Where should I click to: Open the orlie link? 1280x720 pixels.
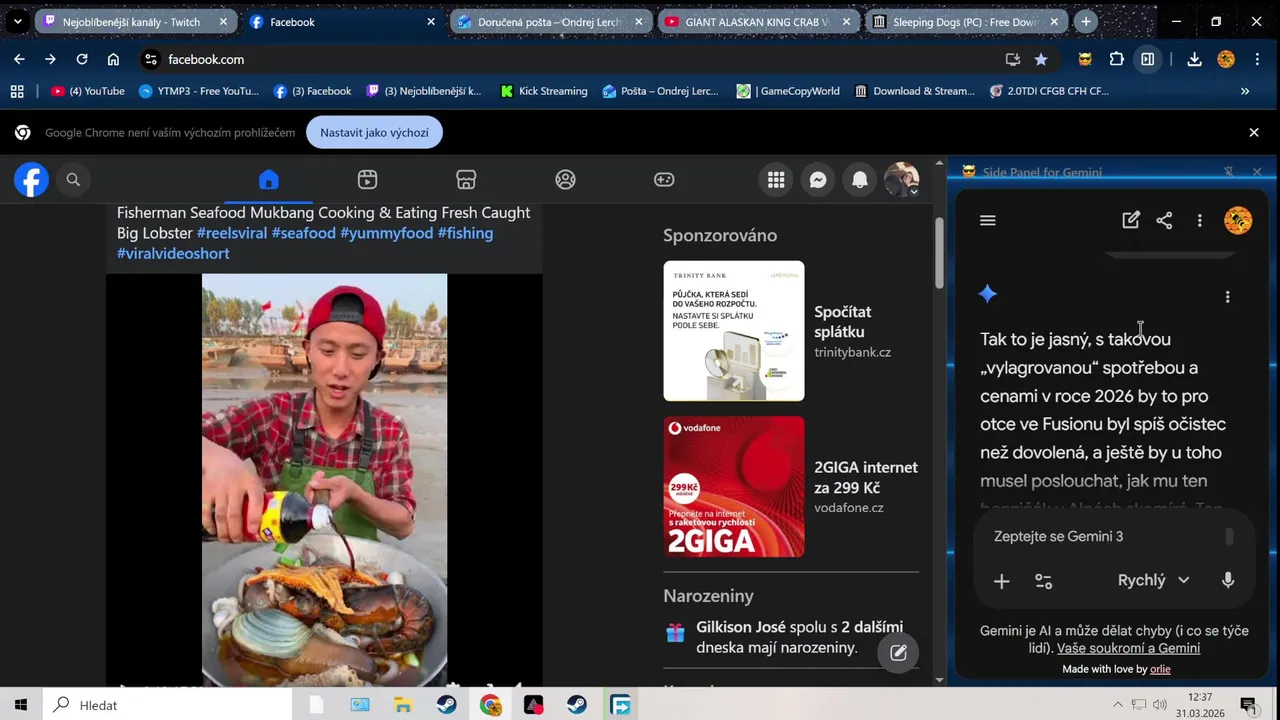pyautogui.click(x=1160, y=669)
